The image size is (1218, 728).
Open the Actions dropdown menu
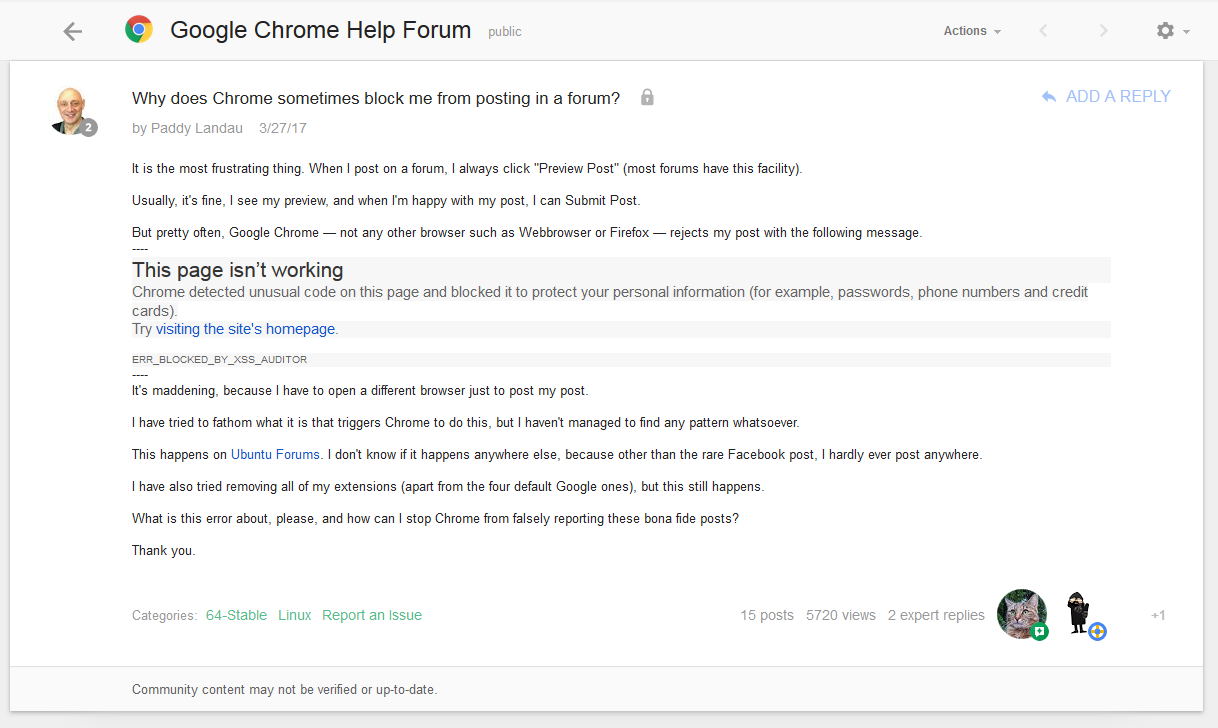coord(972,31)
